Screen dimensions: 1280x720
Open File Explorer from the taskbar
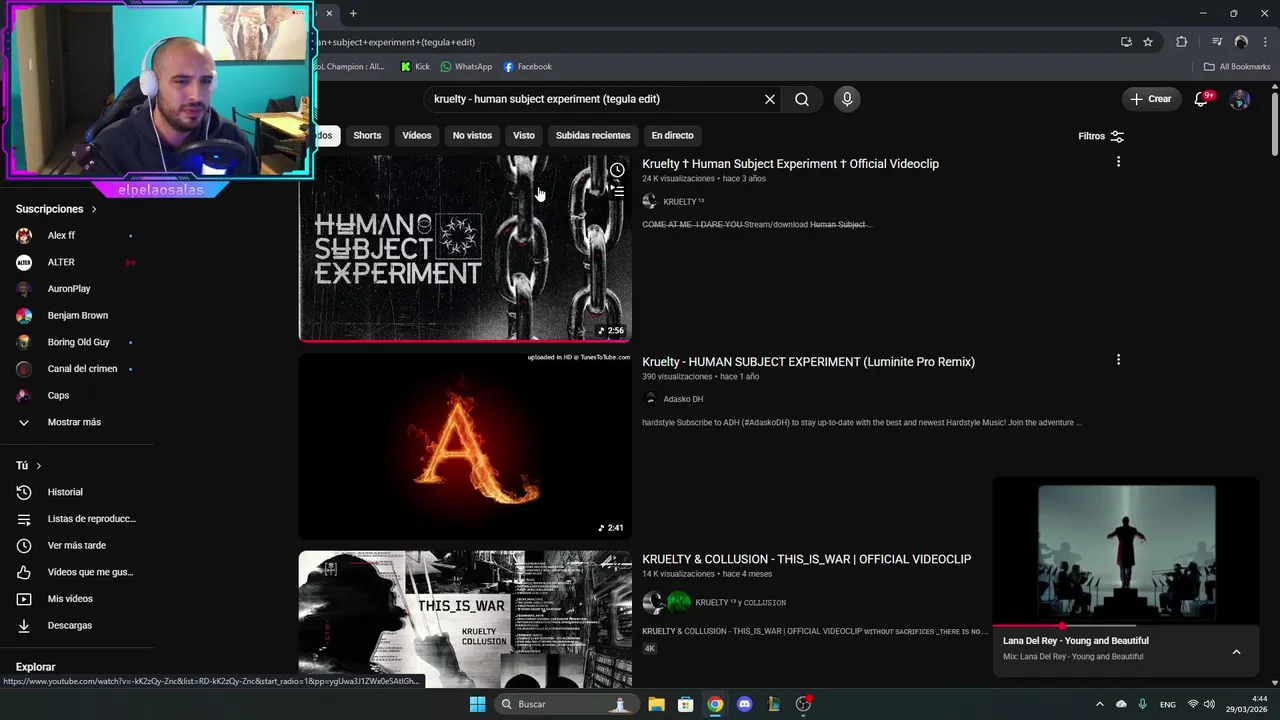click(x=656, y=704)
